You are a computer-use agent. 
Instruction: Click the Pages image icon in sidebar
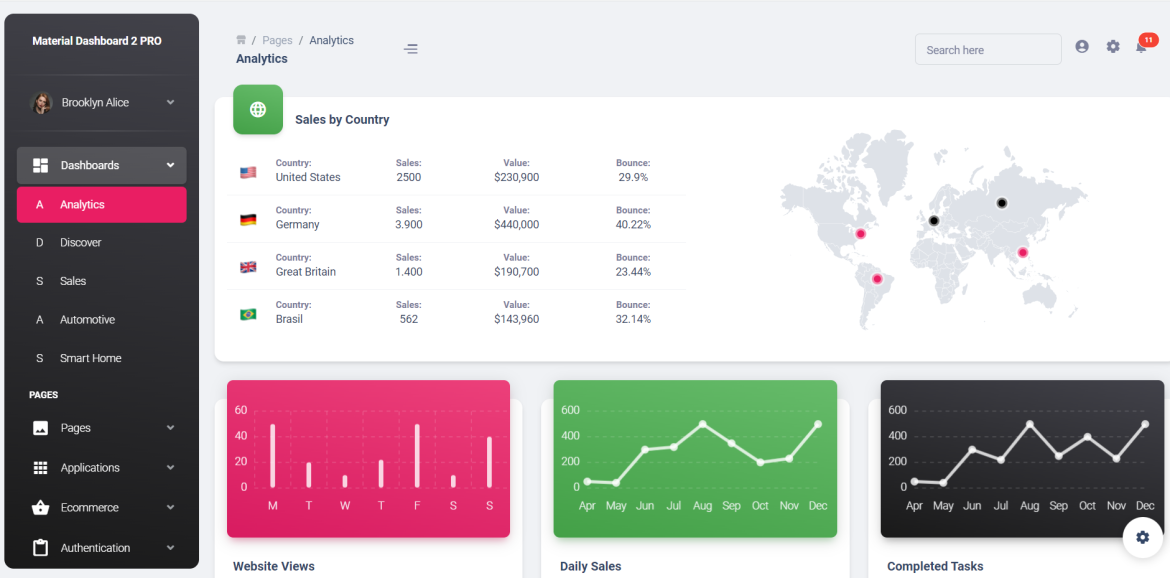click(x=40, y=427)
